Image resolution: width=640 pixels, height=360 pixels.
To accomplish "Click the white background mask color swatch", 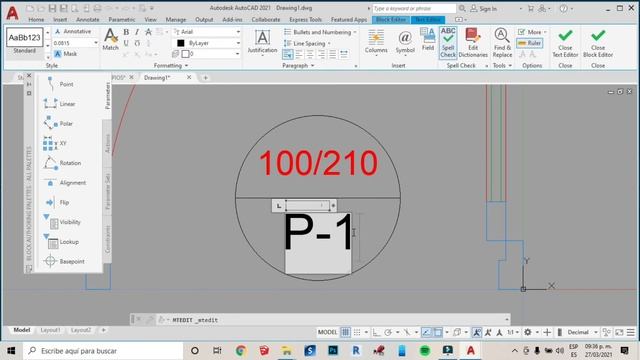I will (x=185, y=54).
